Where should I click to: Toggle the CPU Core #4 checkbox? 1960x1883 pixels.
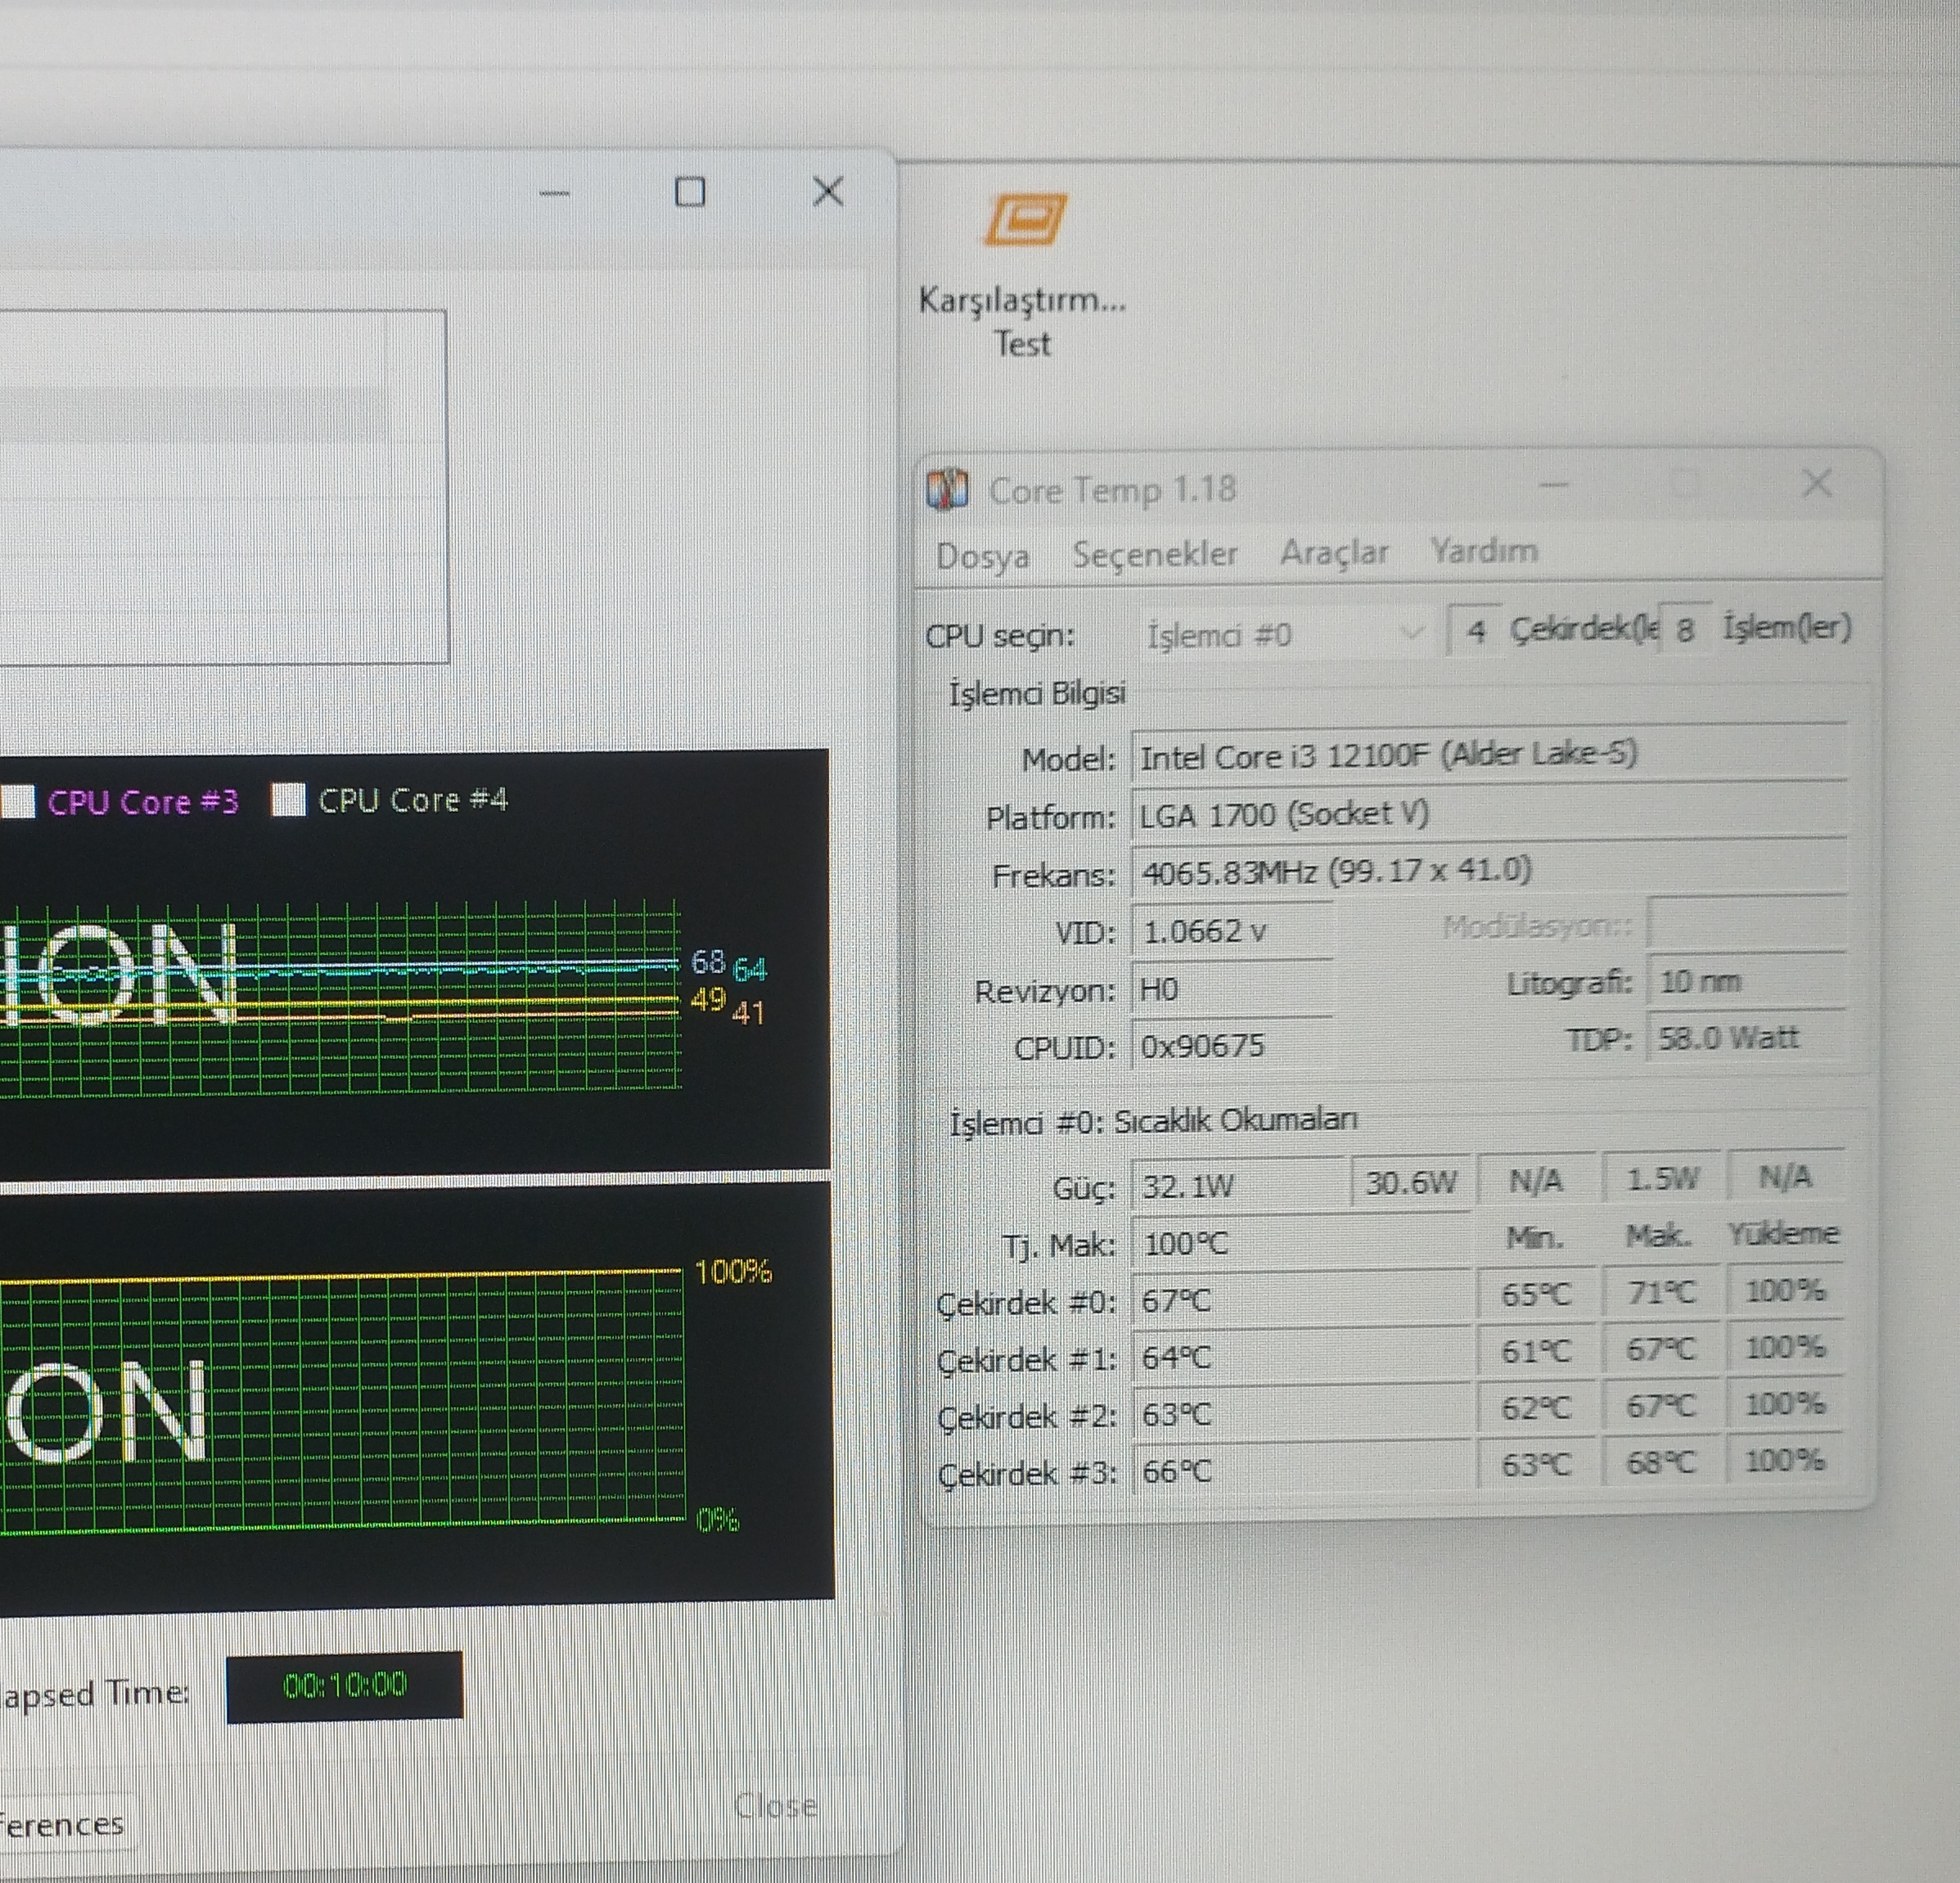coord(288,800)
